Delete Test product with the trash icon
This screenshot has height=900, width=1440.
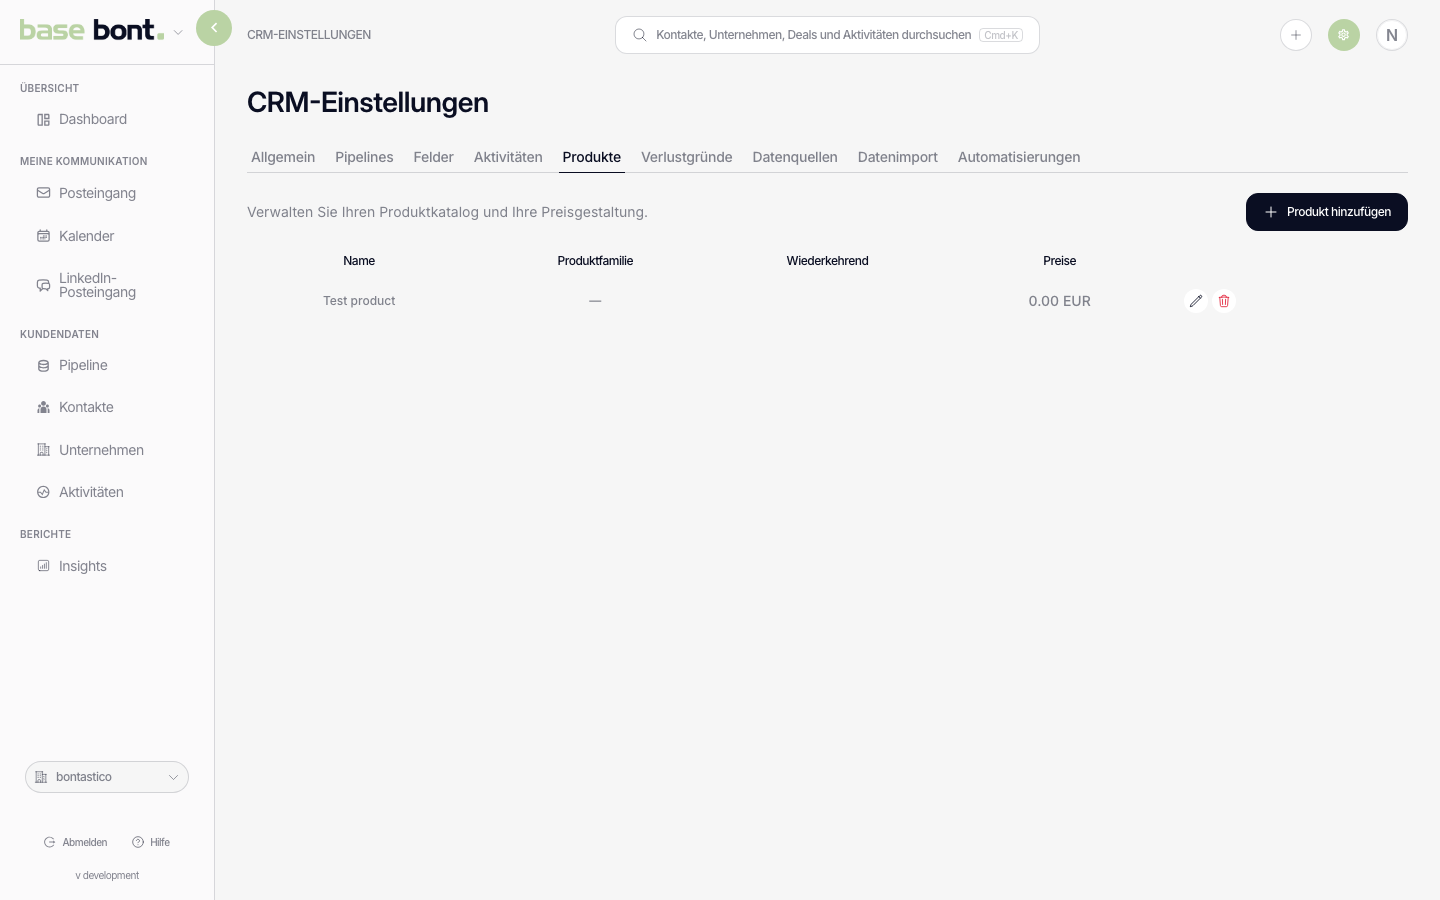(x=1224, y=301)
